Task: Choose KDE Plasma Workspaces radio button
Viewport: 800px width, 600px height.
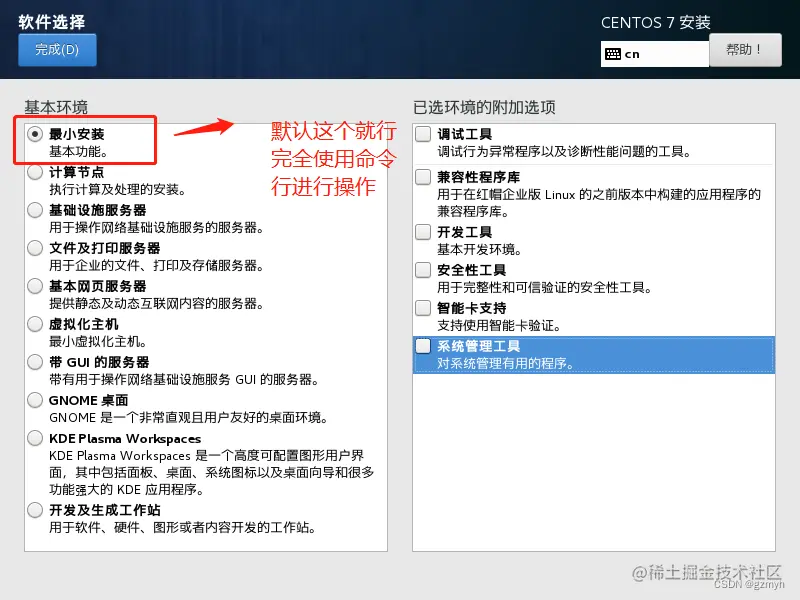Action: pyautogui.click(x=35, y=438)
